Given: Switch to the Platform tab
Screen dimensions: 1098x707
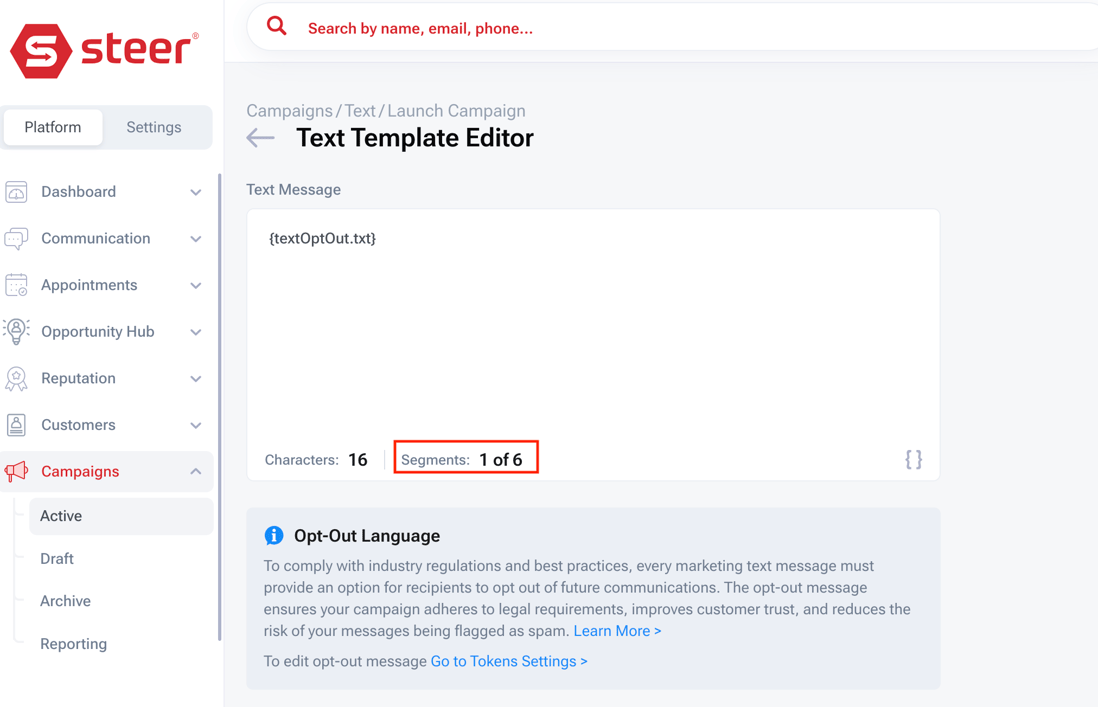Looking at the screenshot, I should tap(53, 127).
